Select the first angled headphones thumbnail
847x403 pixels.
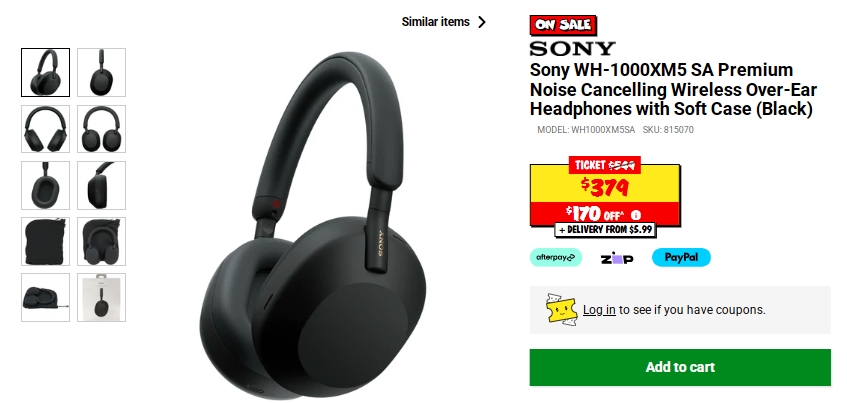(x=45, y=72)
